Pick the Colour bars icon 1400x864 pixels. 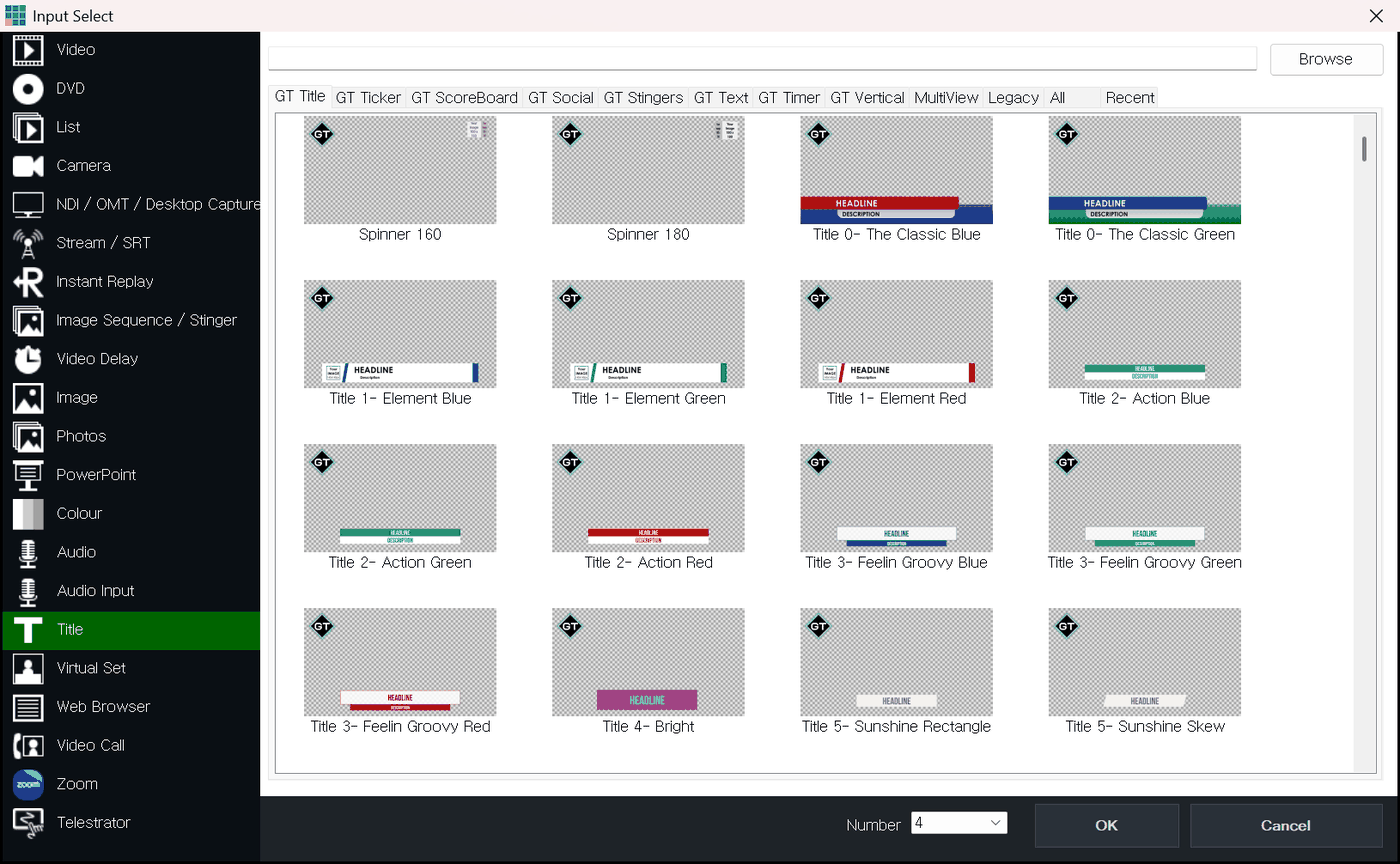(x=28, y=513)
